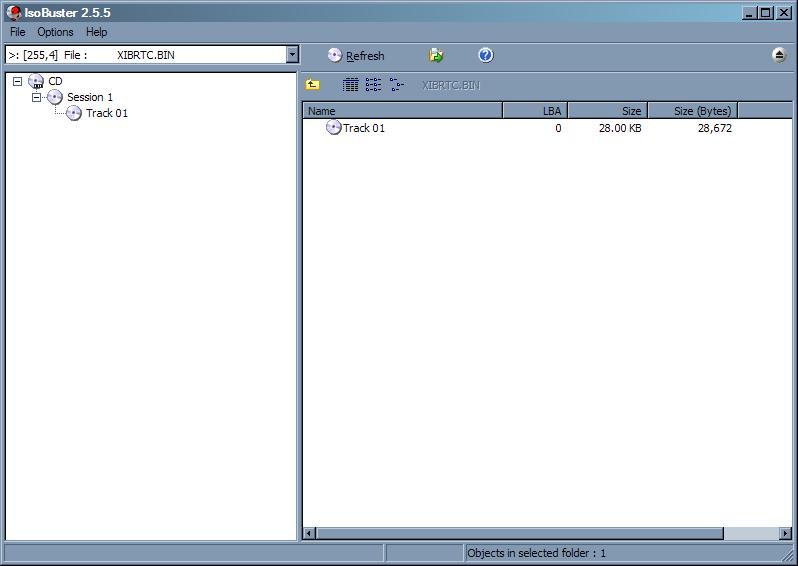Collapse the Session 1 tree node
Image resolution: width=798 pixels, height=566 pixels.
(36, 97)
